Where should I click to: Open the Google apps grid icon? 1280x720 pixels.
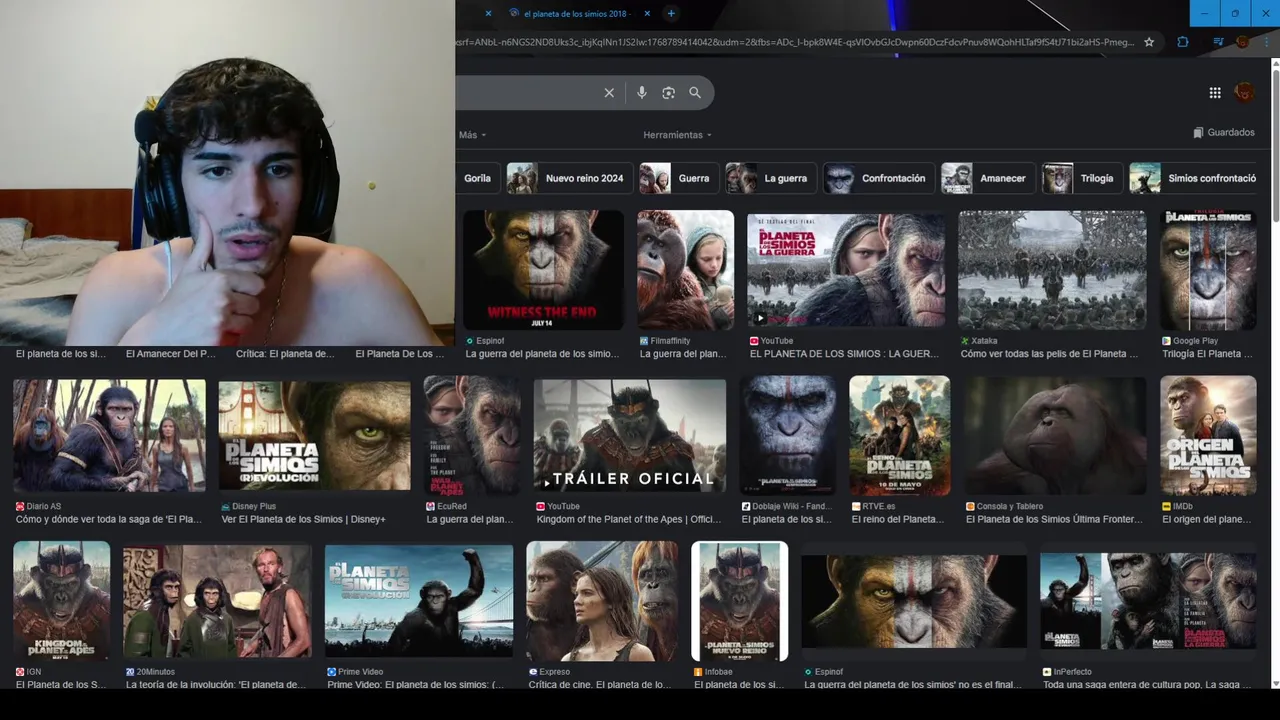pos(1215,93)
